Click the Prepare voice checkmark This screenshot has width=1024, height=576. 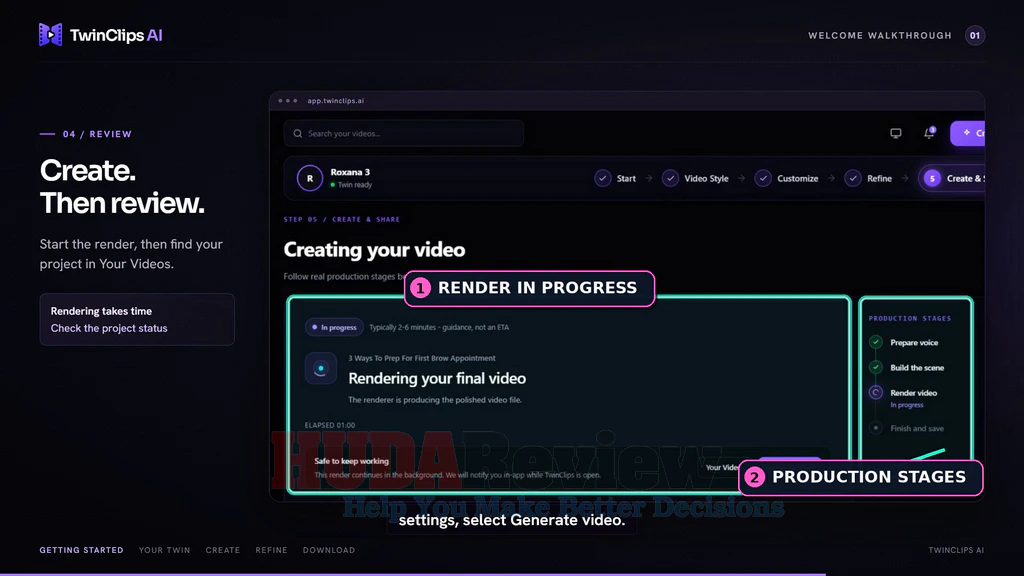point(876,342)
